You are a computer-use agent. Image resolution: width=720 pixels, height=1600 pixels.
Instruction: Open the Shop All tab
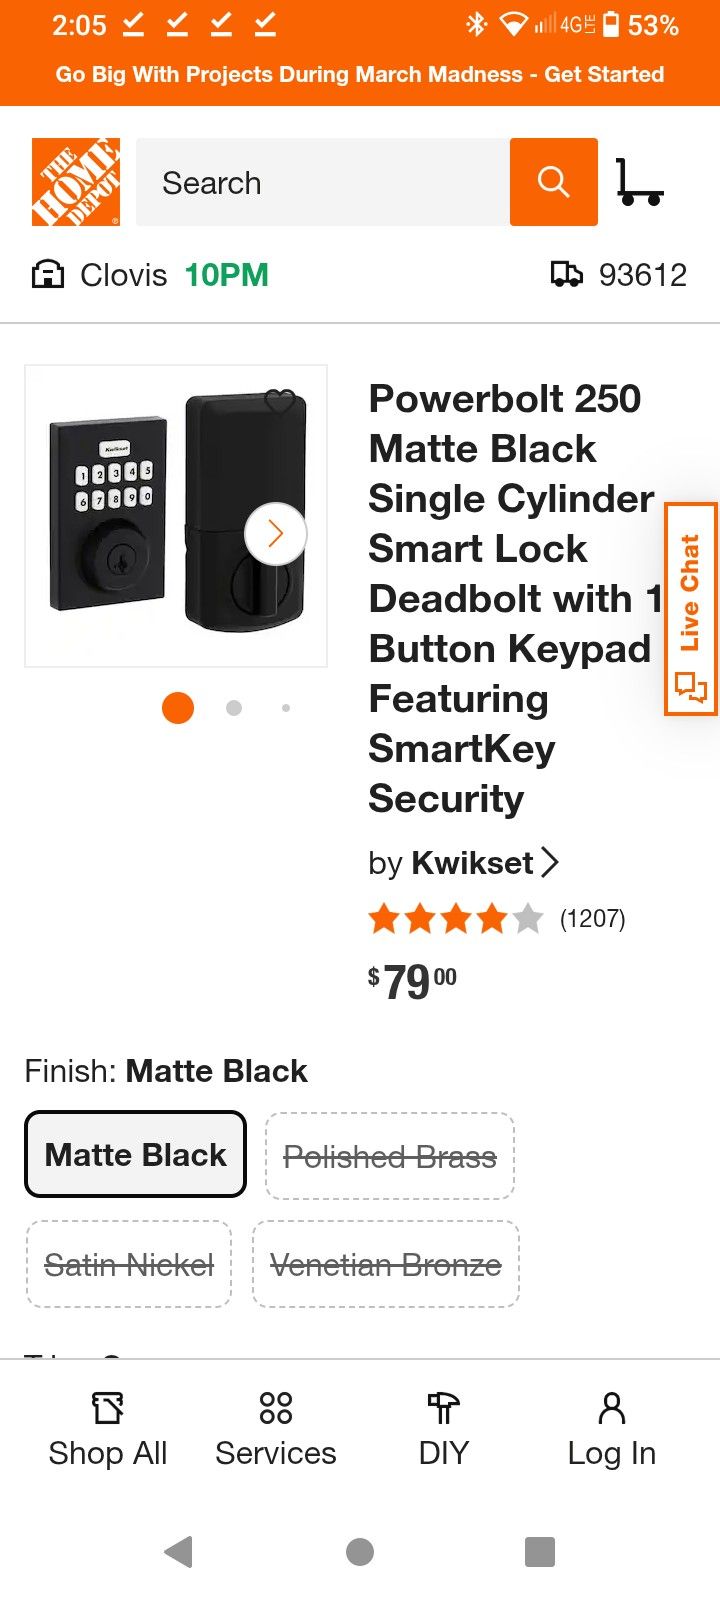click(108, 1430)
